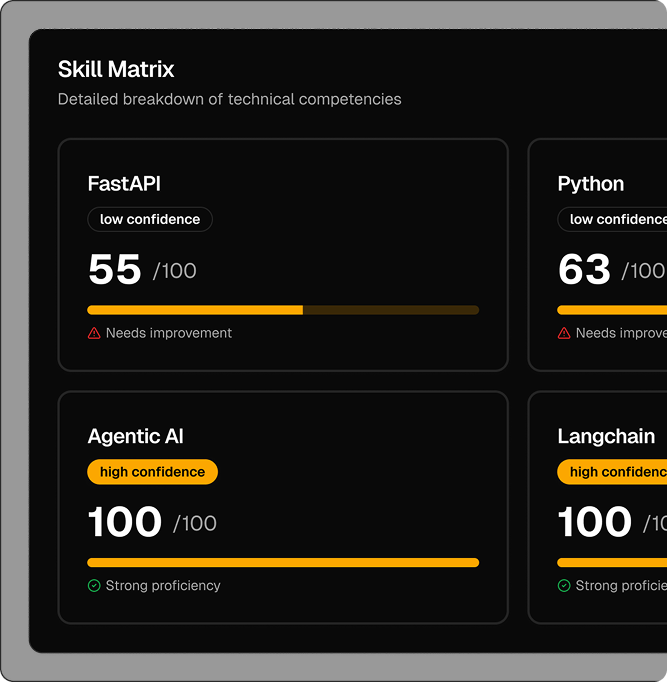Click 'Strong proficiency' text in Agentic AI card
Screen dimensions: 667x682
163,586
